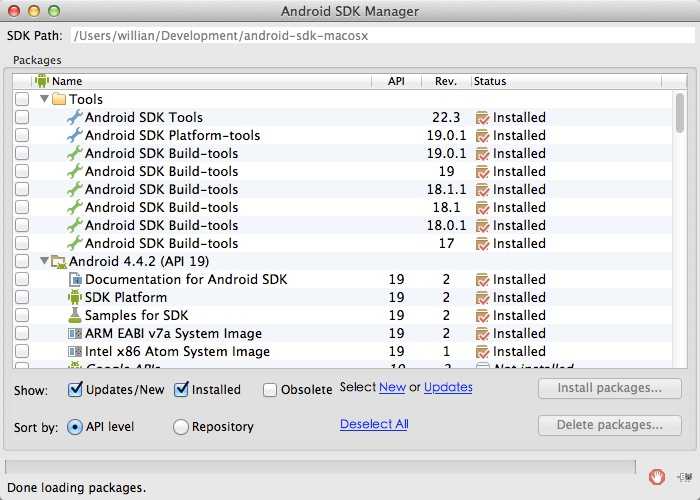
Task: Open the log window icon at bottom right
Action: pyautogui.click(x=684, y=477)
